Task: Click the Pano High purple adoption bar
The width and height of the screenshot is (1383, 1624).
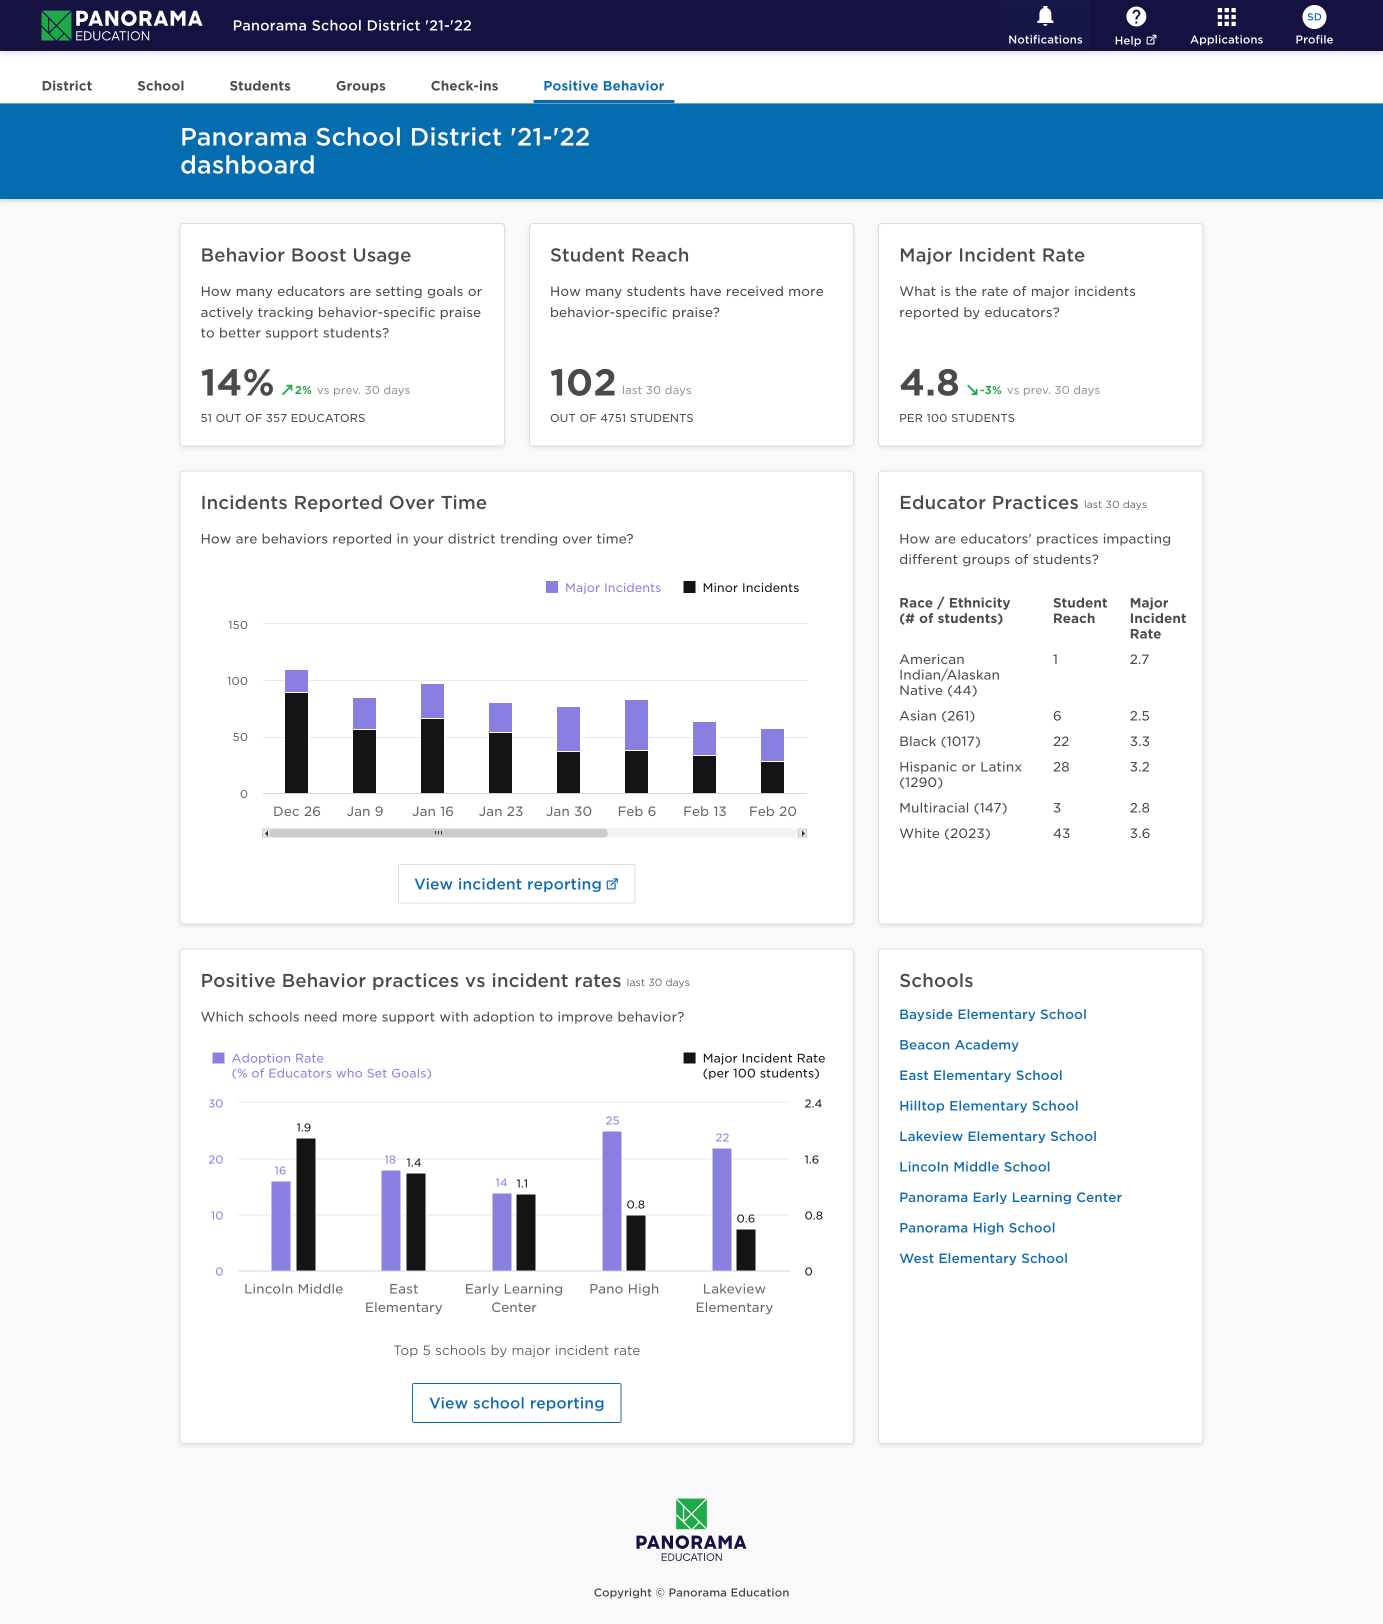Action: (612, 1201)
